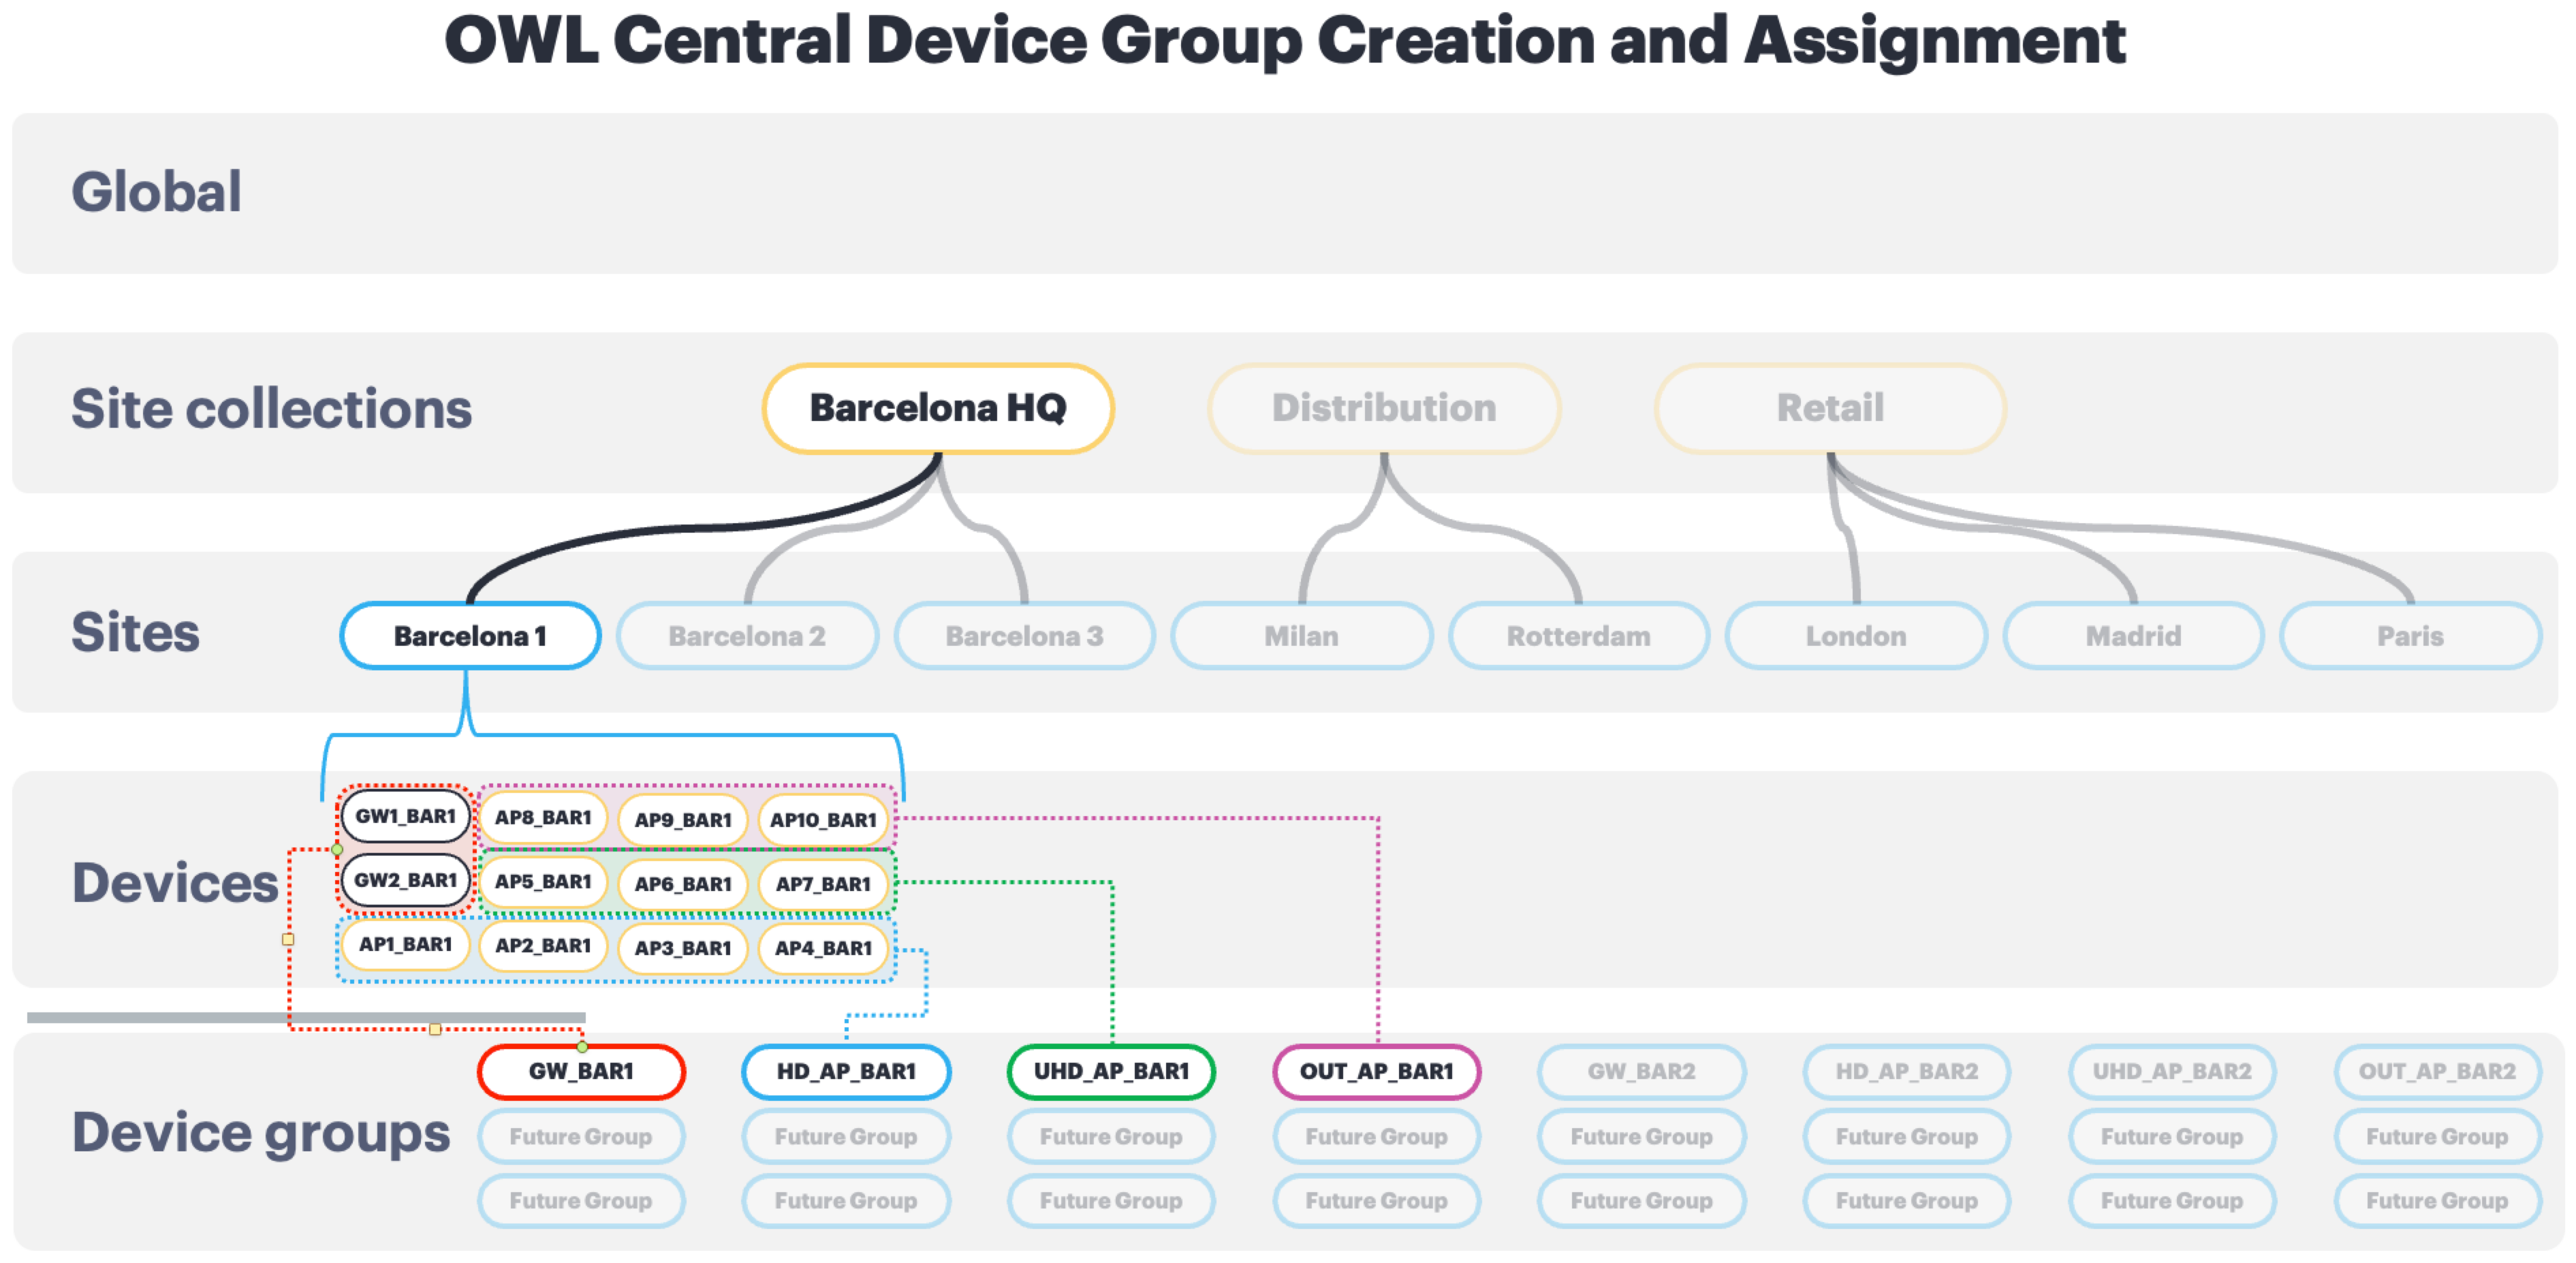Select the Barcelona 1 site

pyautogui.click(x=470, y=636)
